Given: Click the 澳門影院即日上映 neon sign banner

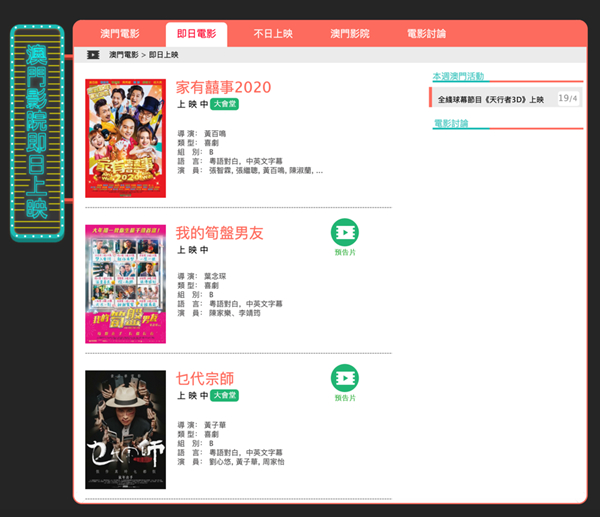Looking at the screenshot, I should point(37,133).
